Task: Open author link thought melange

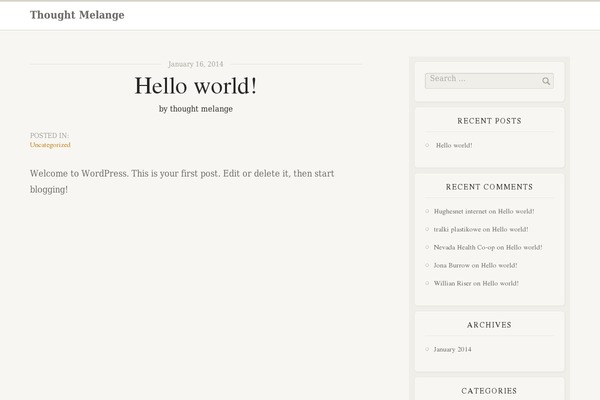Action: pos(201,109)
